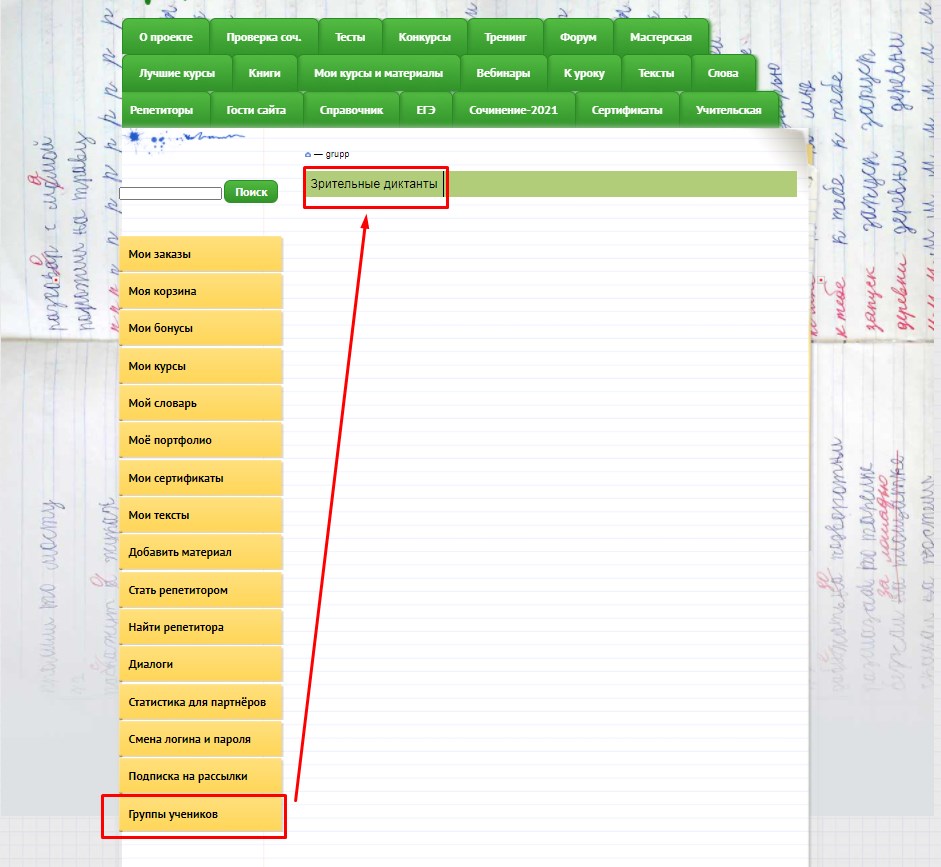941x867 pixels.
Task: Switch to the Тесты tab
Action: [x=350, y=37]
